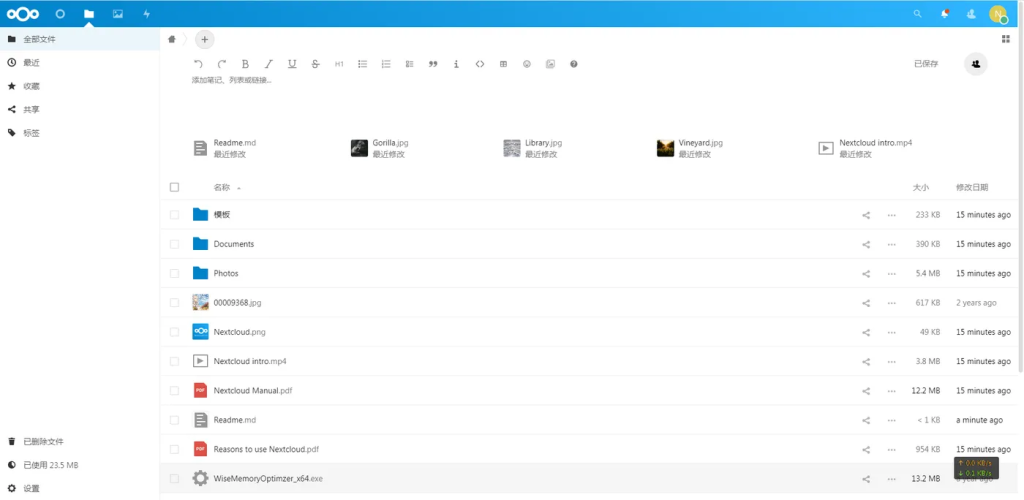Insert a blockquote in the editor
1024x500 pixels.
point(433,64)
